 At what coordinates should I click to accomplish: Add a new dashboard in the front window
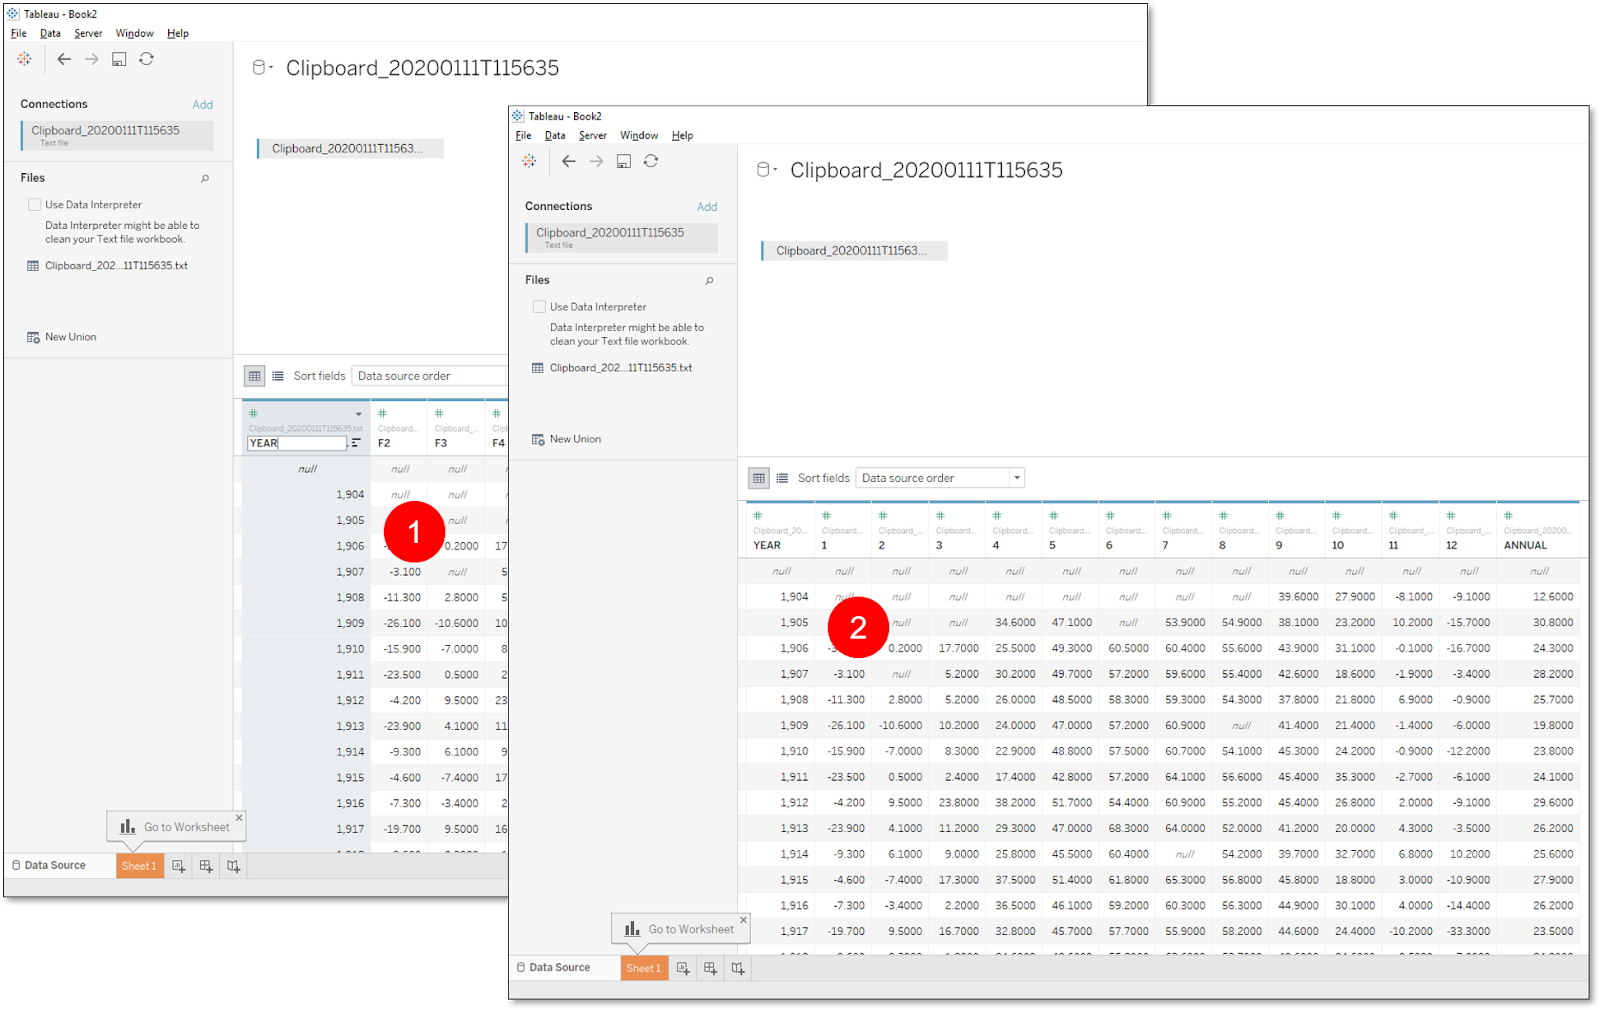710,968
